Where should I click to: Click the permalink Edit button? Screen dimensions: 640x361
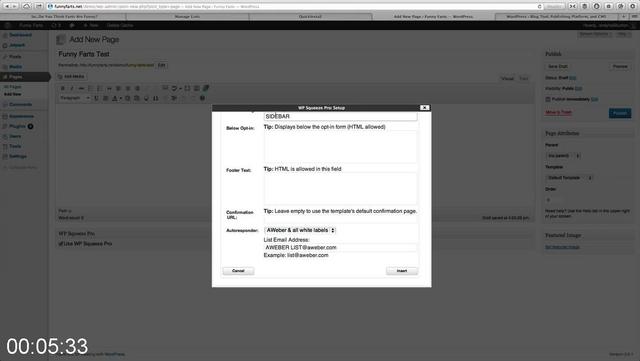click(162, 65)
